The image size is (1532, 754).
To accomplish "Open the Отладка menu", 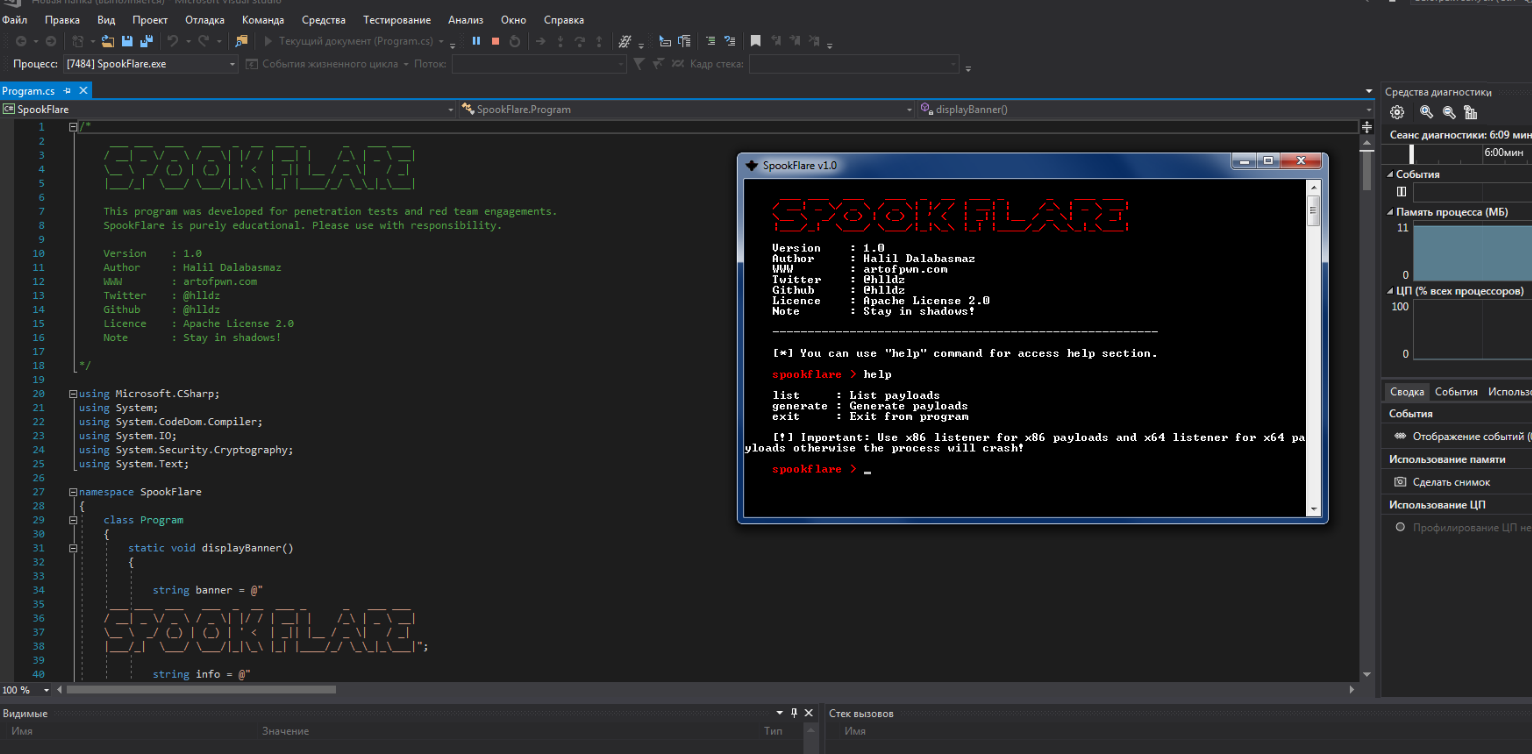I will coord(204,19).
